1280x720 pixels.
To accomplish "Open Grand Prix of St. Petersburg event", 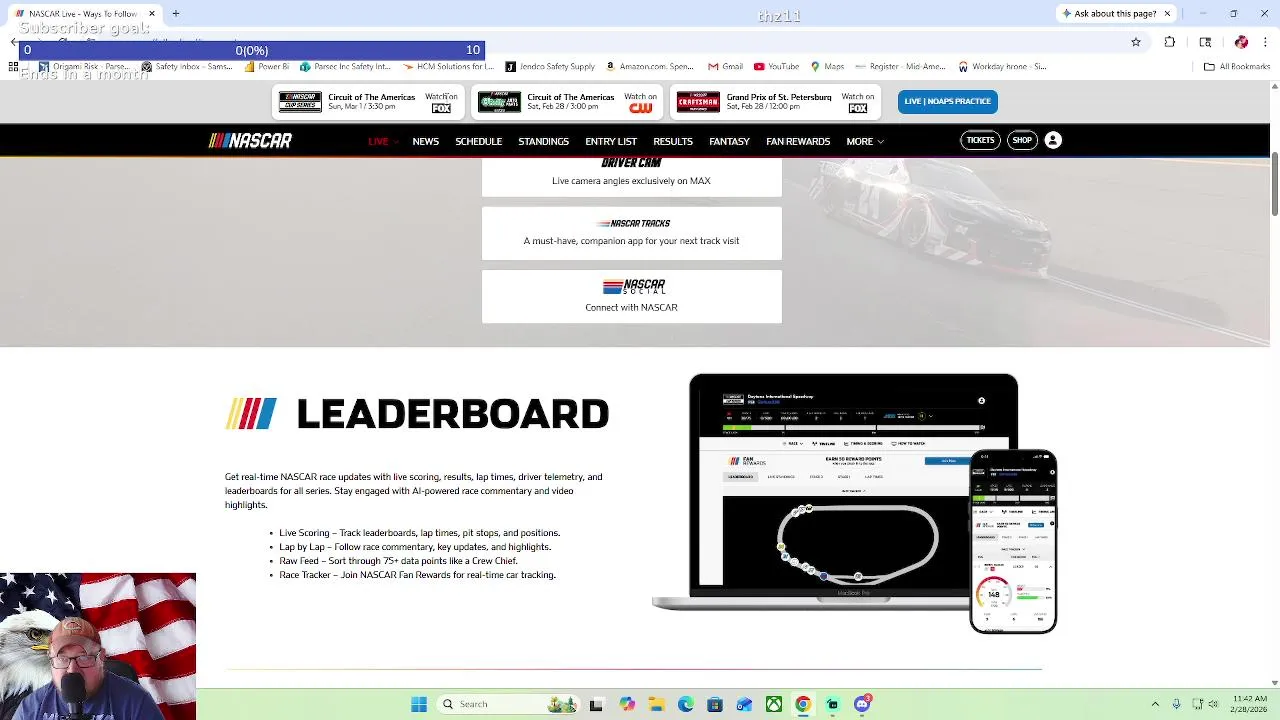I will click(x=773, y=102).
